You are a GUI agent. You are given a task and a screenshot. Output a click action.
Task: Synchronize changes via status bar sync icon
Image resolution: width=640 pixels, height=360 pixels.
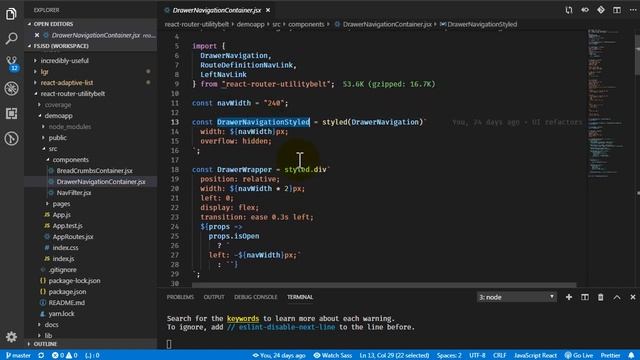point(41,356)
